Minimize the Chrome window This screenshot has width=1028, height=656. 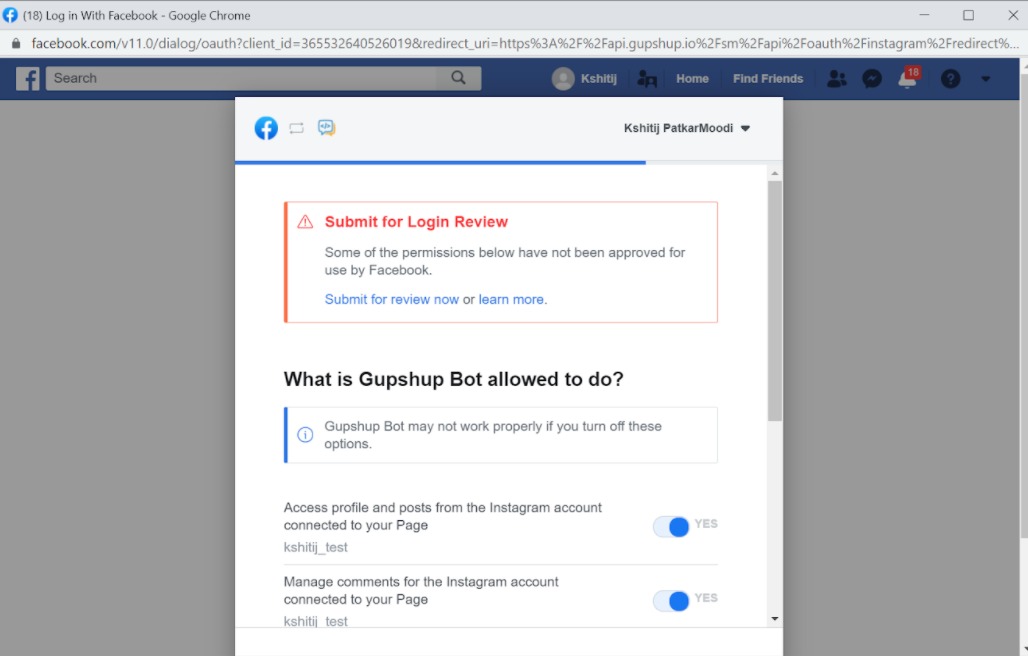click(924, 15)
